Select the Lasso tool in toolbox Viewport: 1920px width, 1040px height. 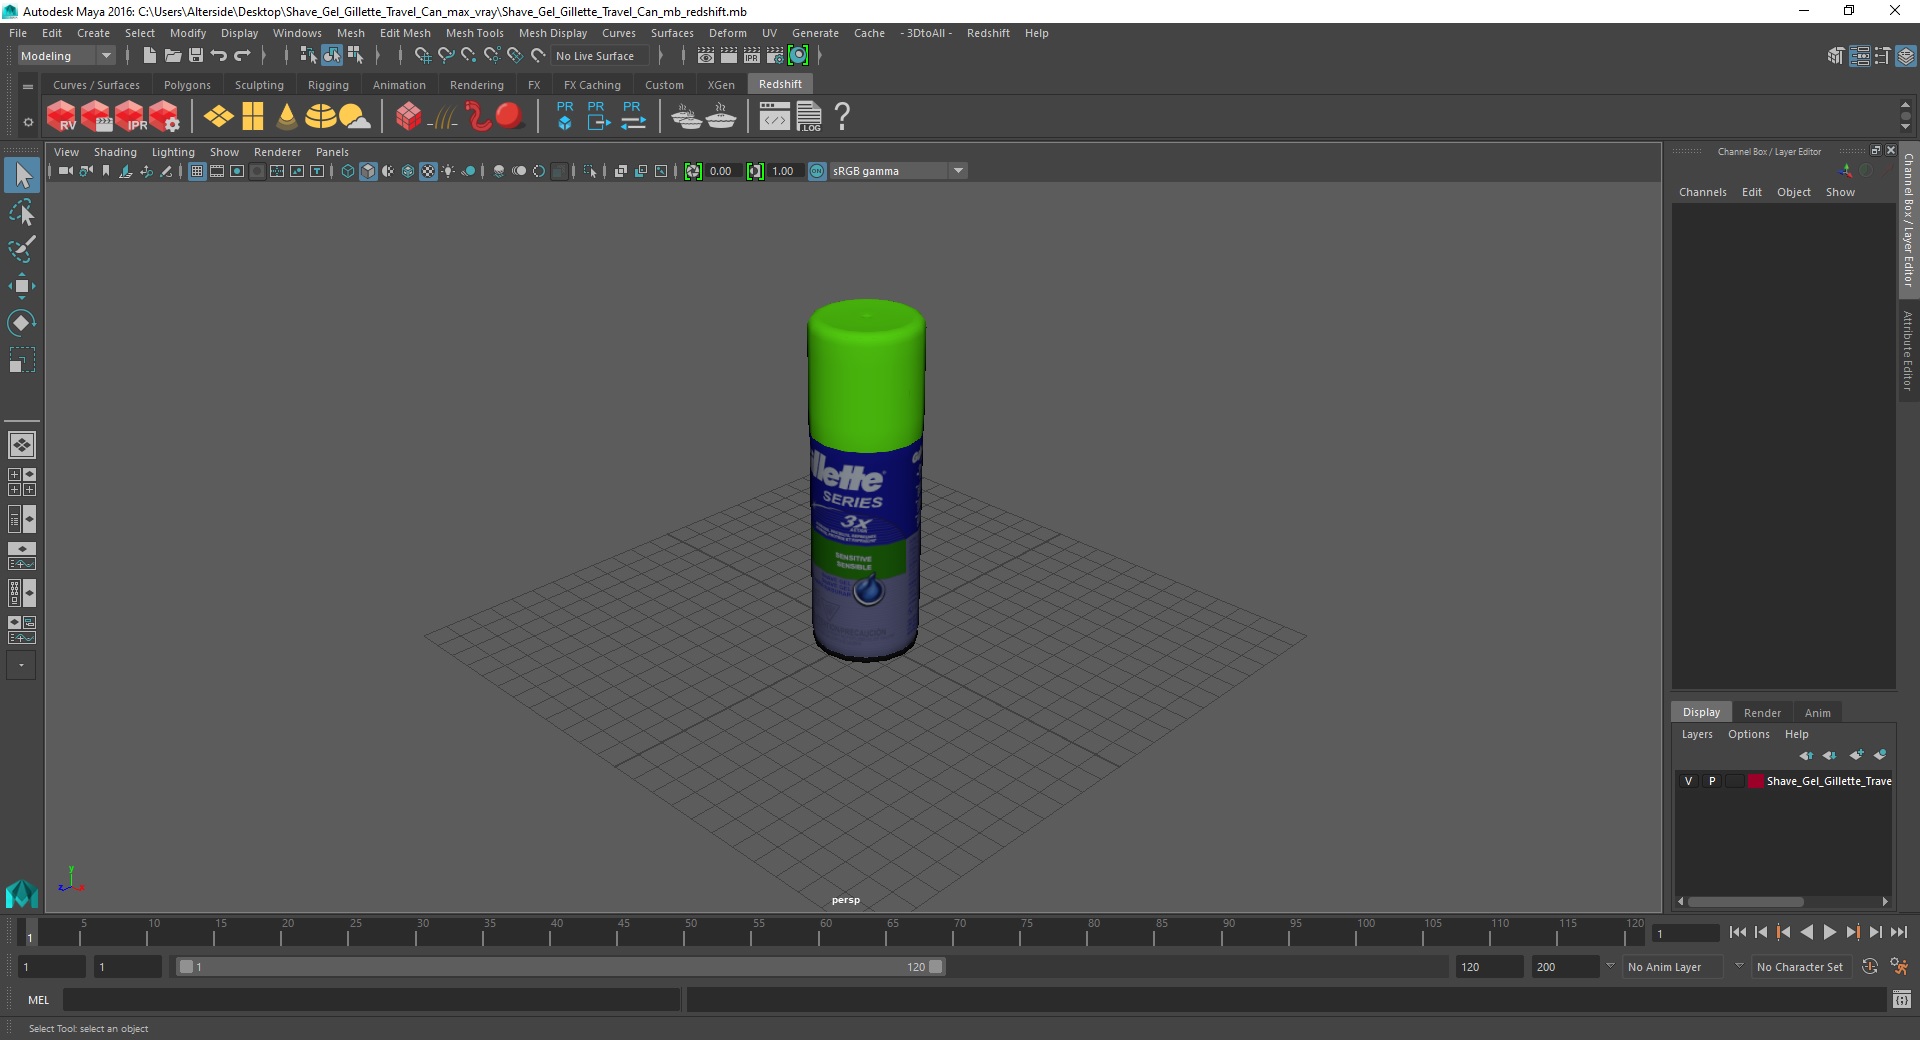[x=21, y=213]
